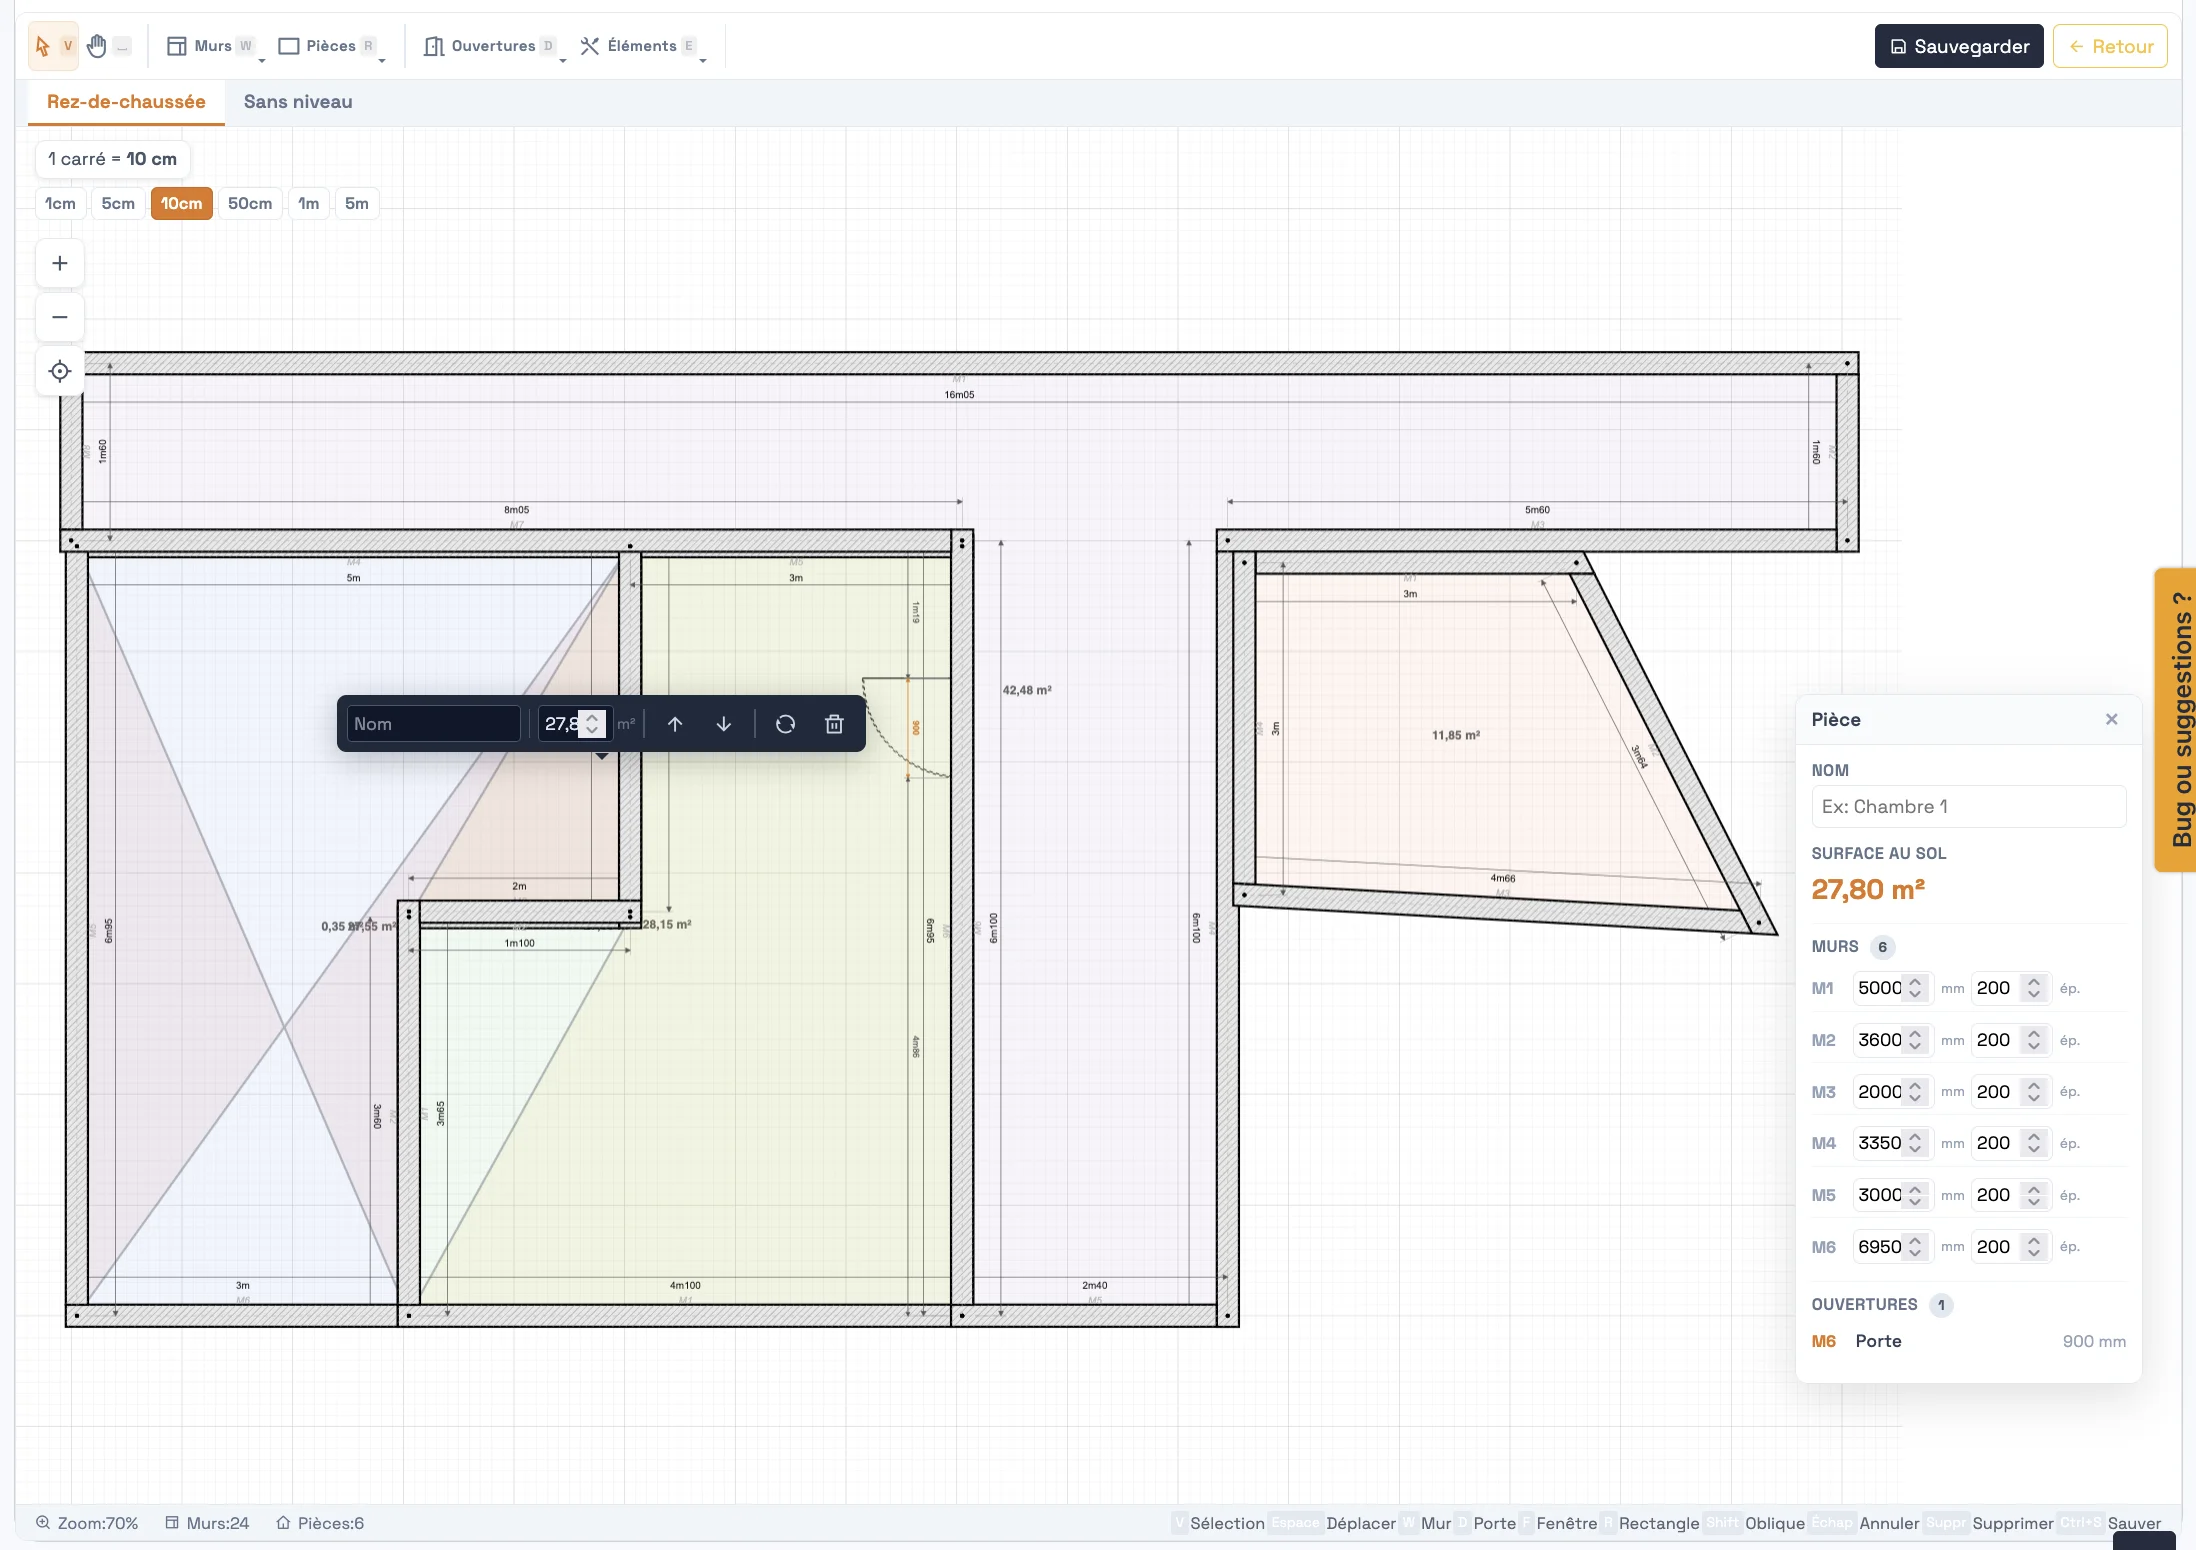Screen dimensions: 2196x1550
Task: Open the Bug ou suggestions tab
Action: pos(2176,720)
